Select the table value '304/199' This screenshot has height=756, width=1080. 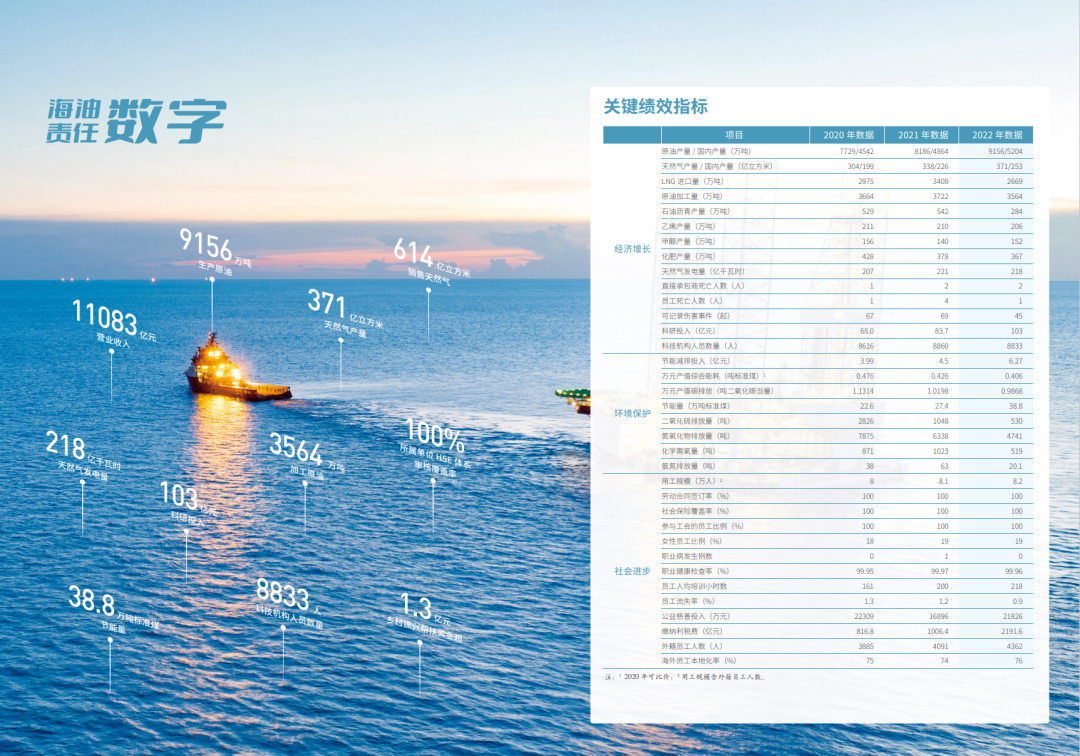pyautogui.click(x=860, y=166)
